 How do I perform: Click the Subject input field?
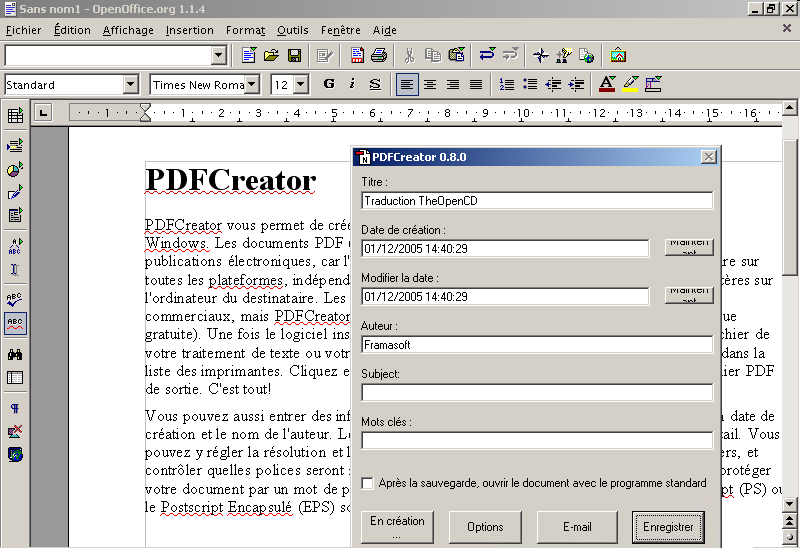[537, 392]
